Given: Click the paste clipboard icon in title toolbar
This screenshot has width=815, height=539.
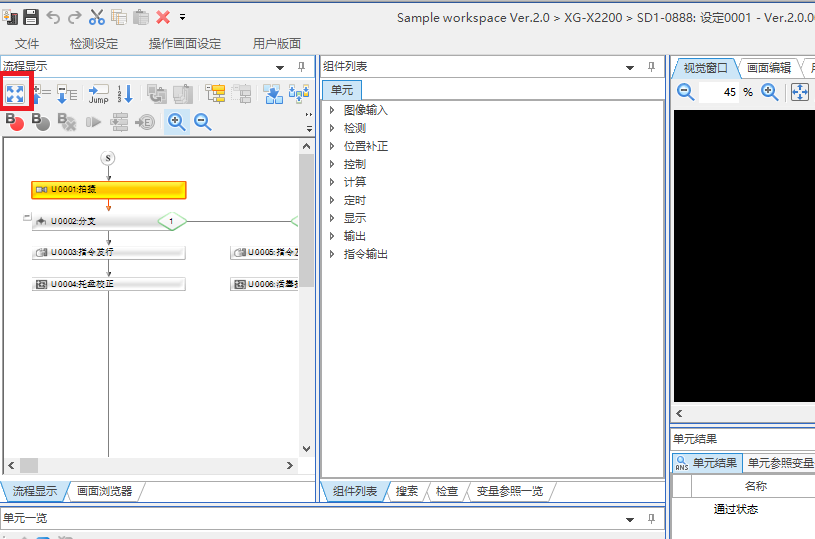Looking at the screenshot, I should coord(141,17).
